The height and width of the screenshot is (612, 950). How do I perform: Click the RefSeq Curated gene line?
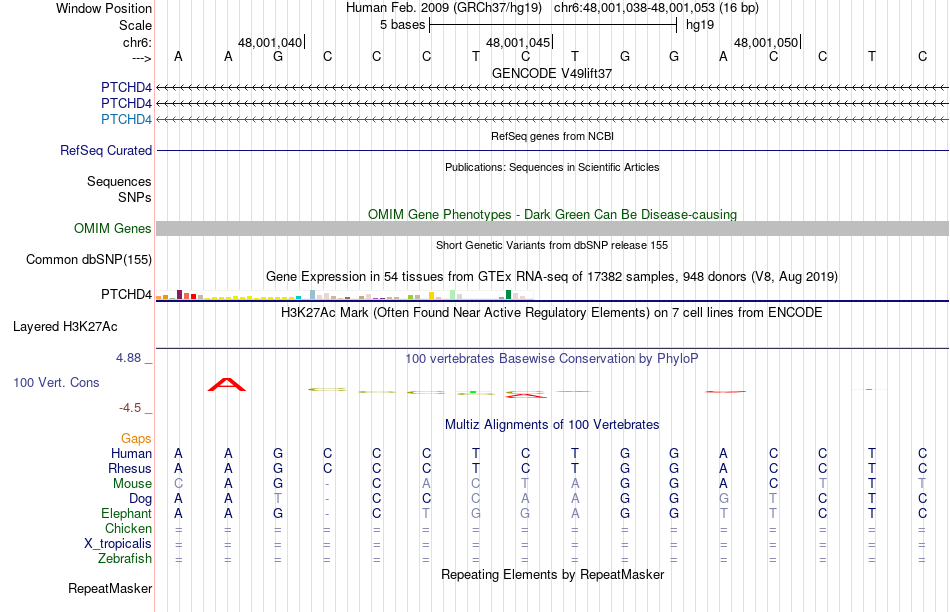[552, 150]
